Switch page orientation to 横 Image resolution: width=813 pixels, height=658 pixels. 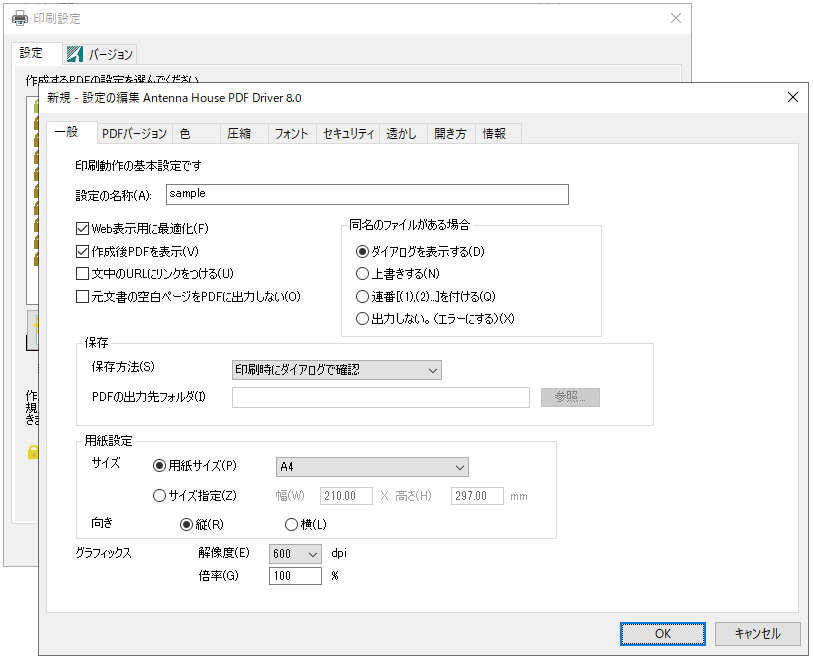(291, 525)
